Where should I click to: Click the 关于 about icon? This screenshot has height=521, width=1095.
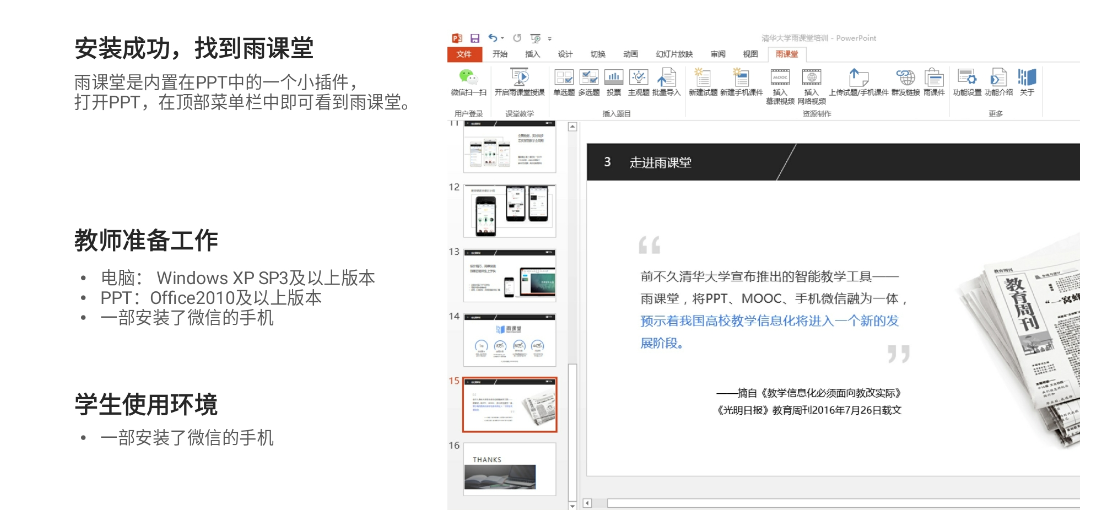(x=1027, y=78)
